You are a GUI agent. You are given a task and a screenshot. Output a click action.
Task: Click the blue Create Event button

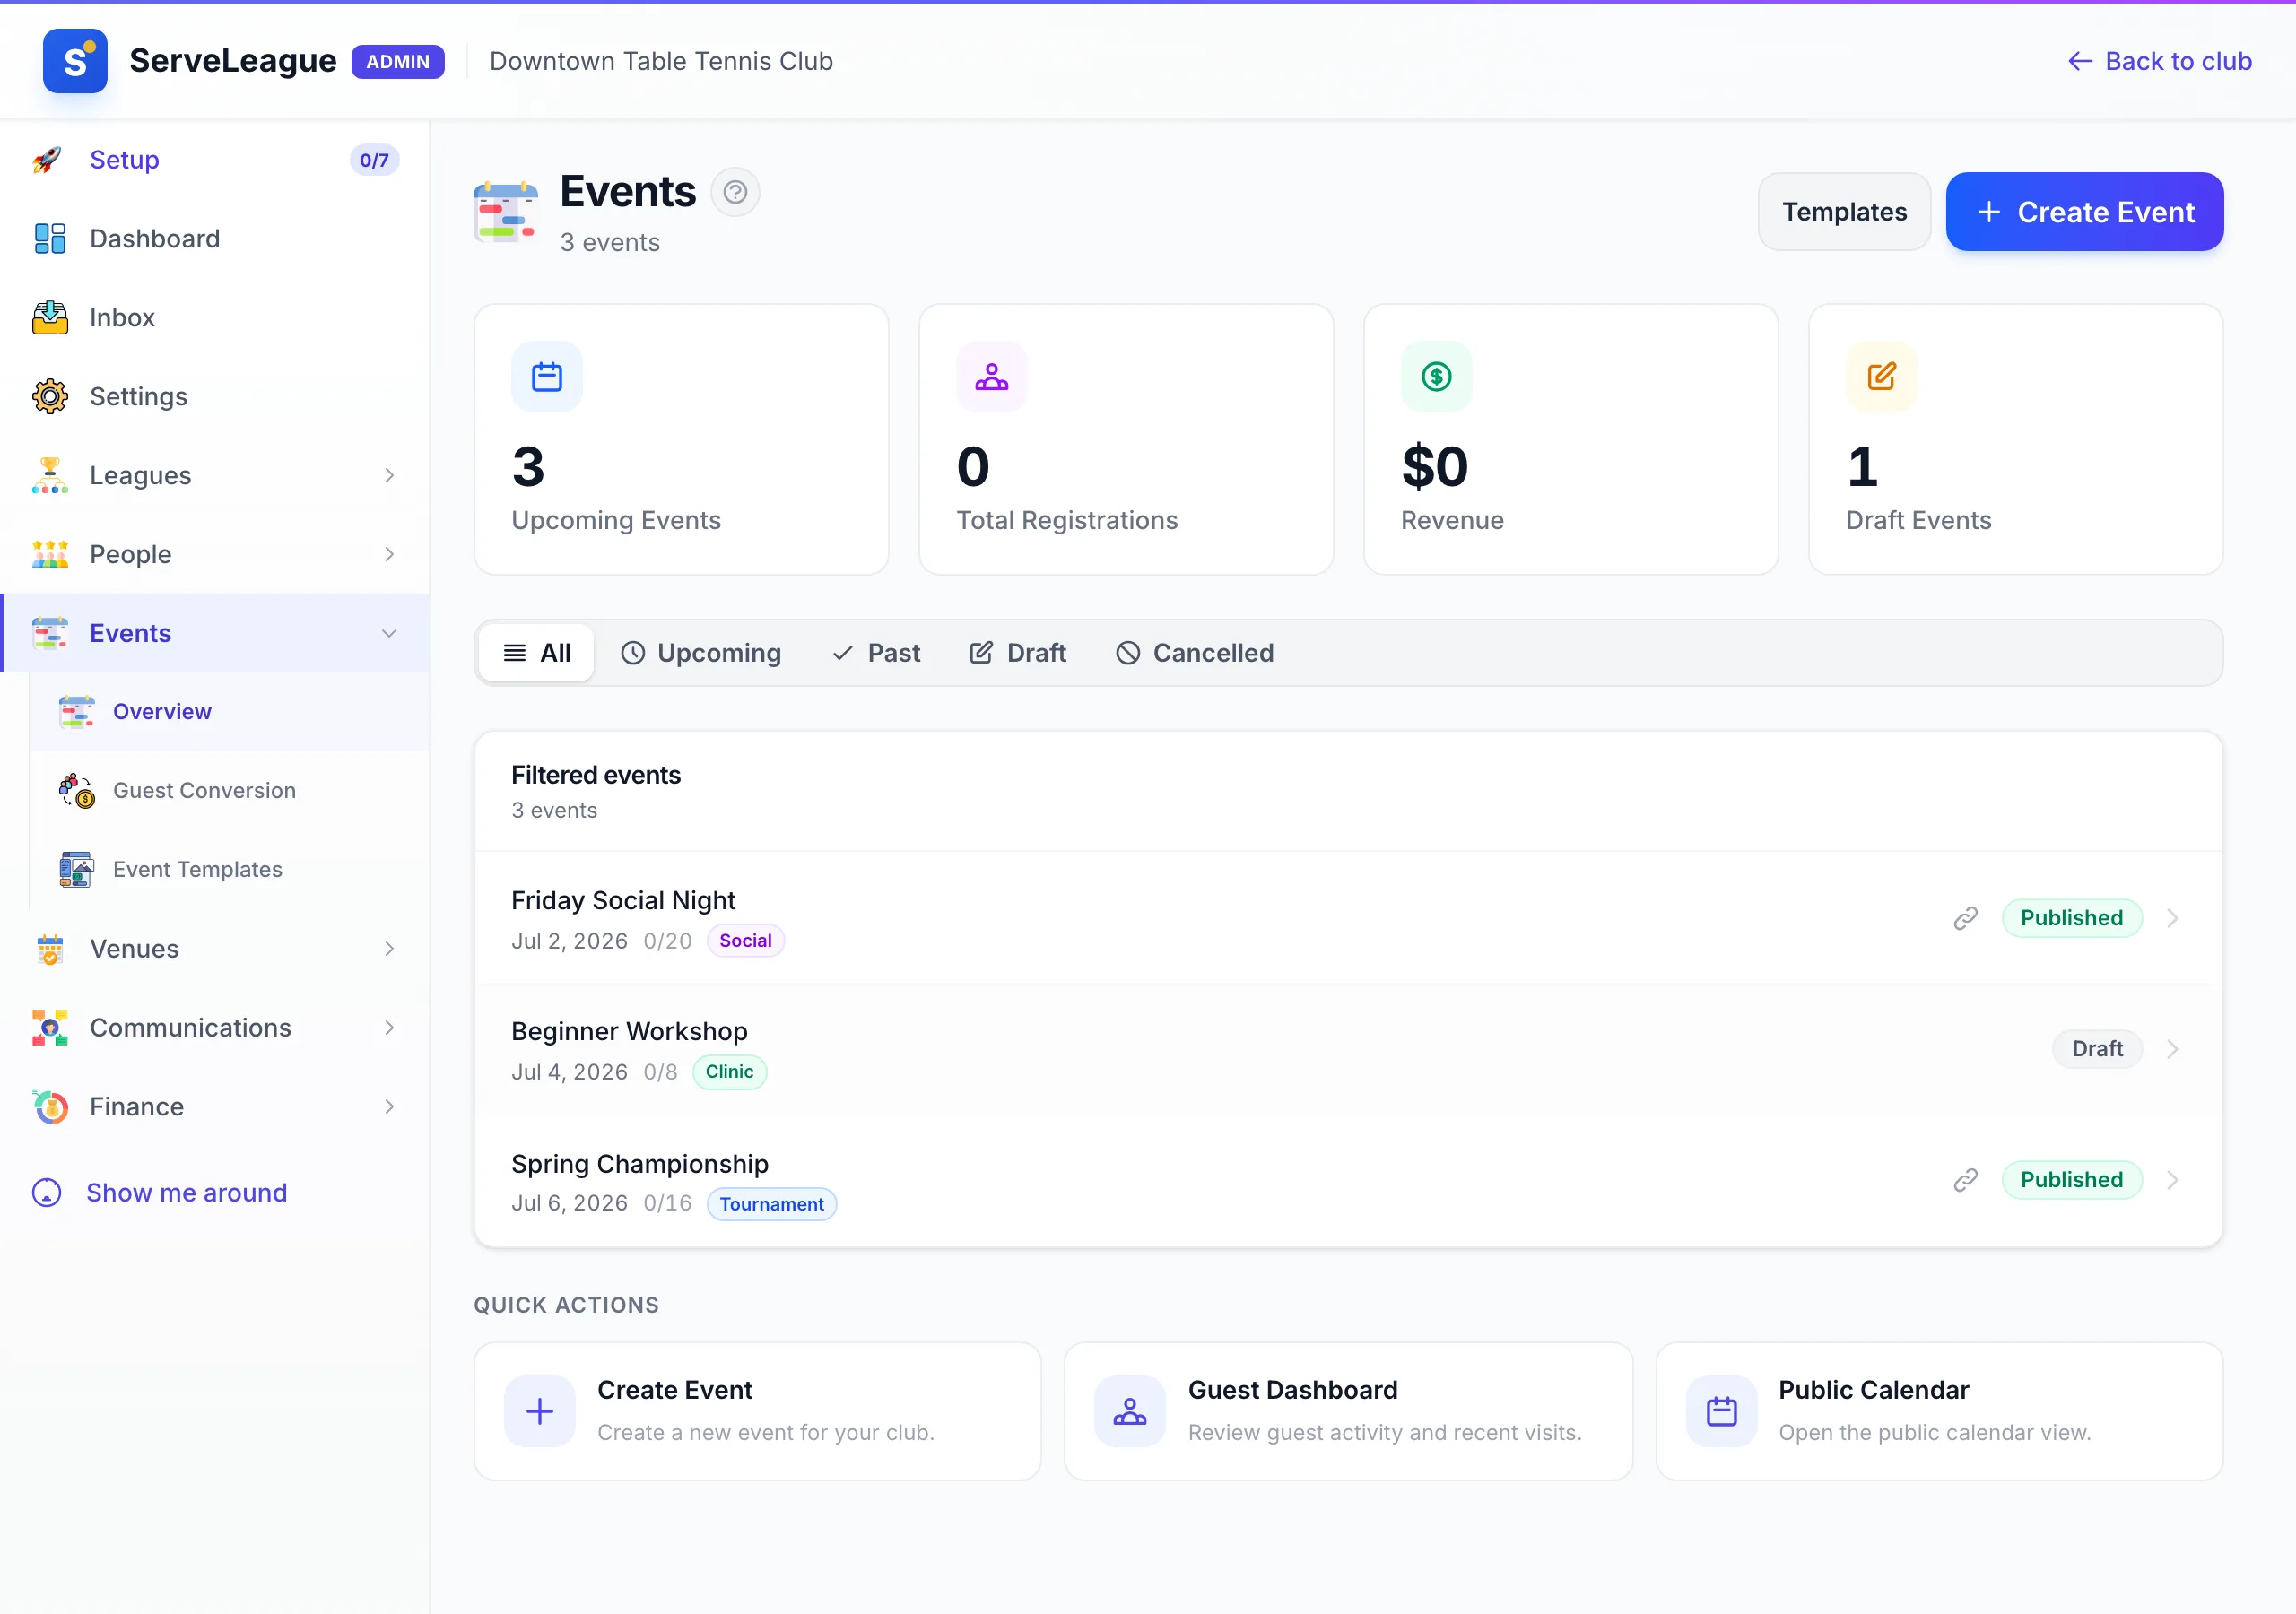[x=2085, y=212]
